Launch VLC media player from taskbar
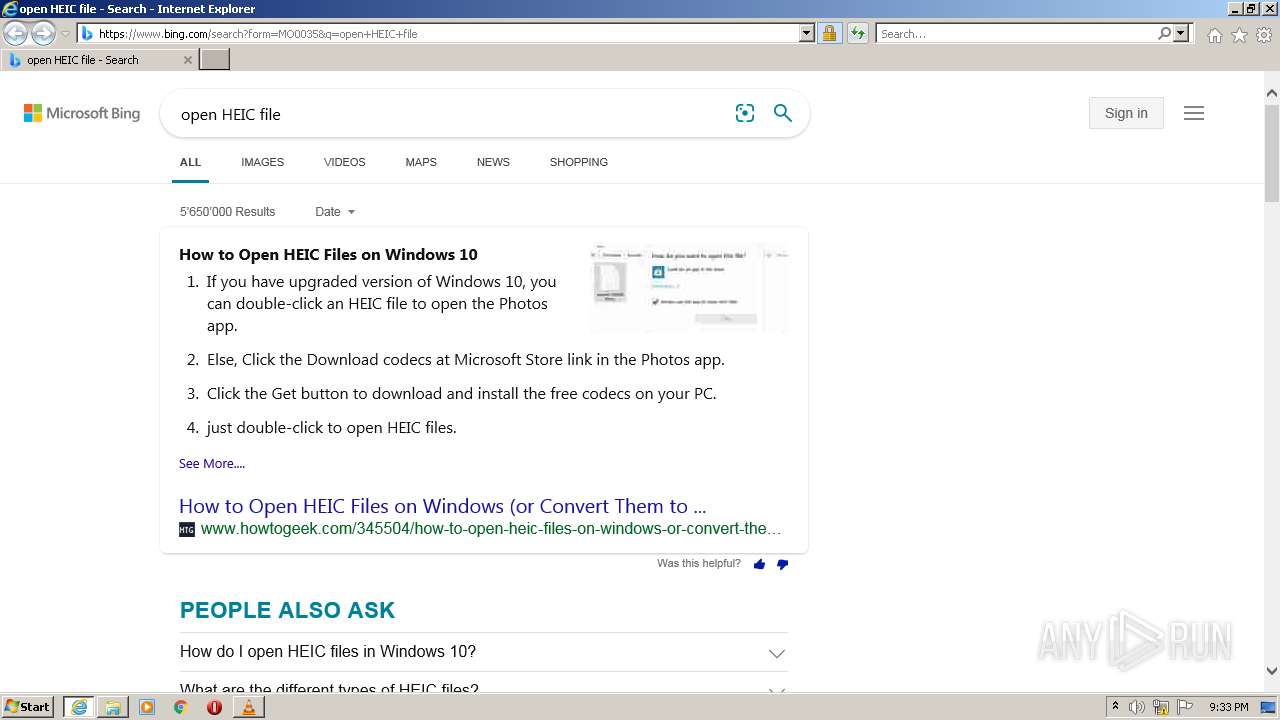The width and height of the screenshot is (1280, 720). (248, 707)
